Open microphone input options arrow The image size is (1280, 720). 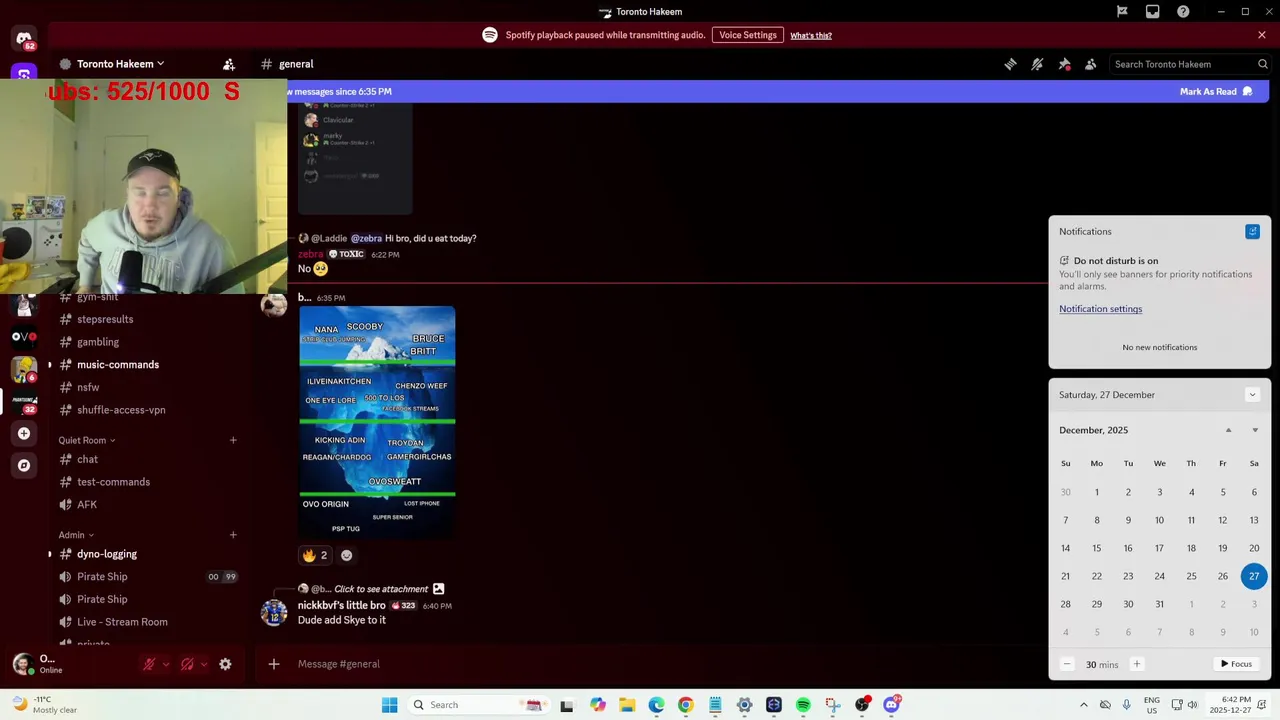pyautogui.click(x=166, y=664)
